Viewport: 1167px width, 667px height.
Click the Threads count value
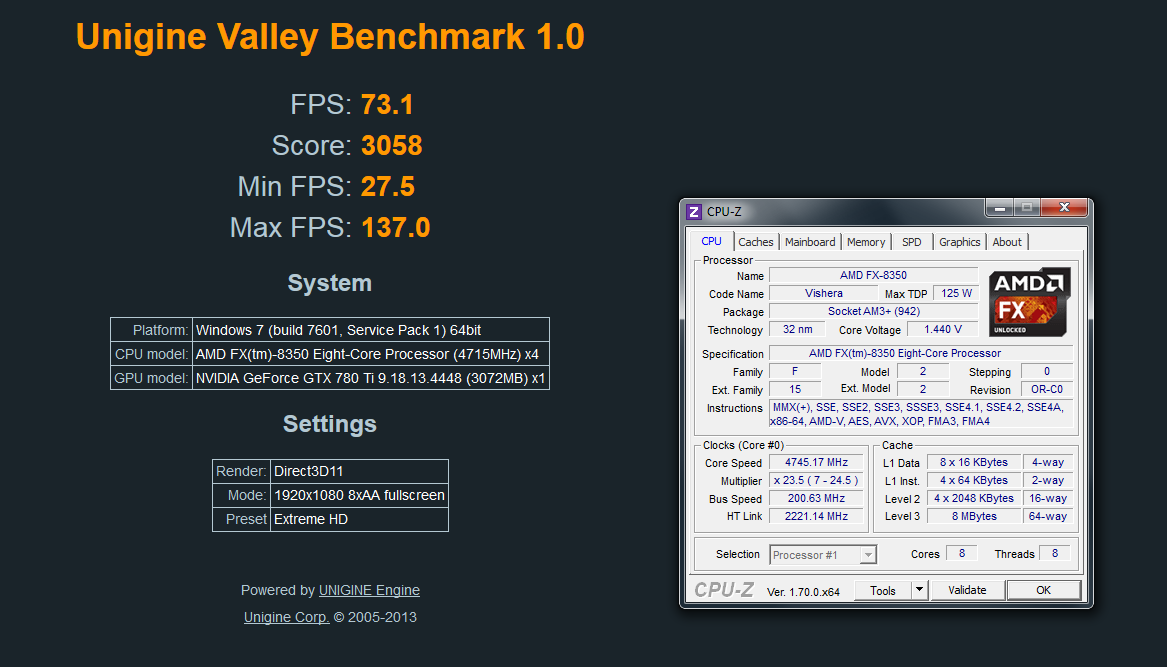(x=1055, y=553)
